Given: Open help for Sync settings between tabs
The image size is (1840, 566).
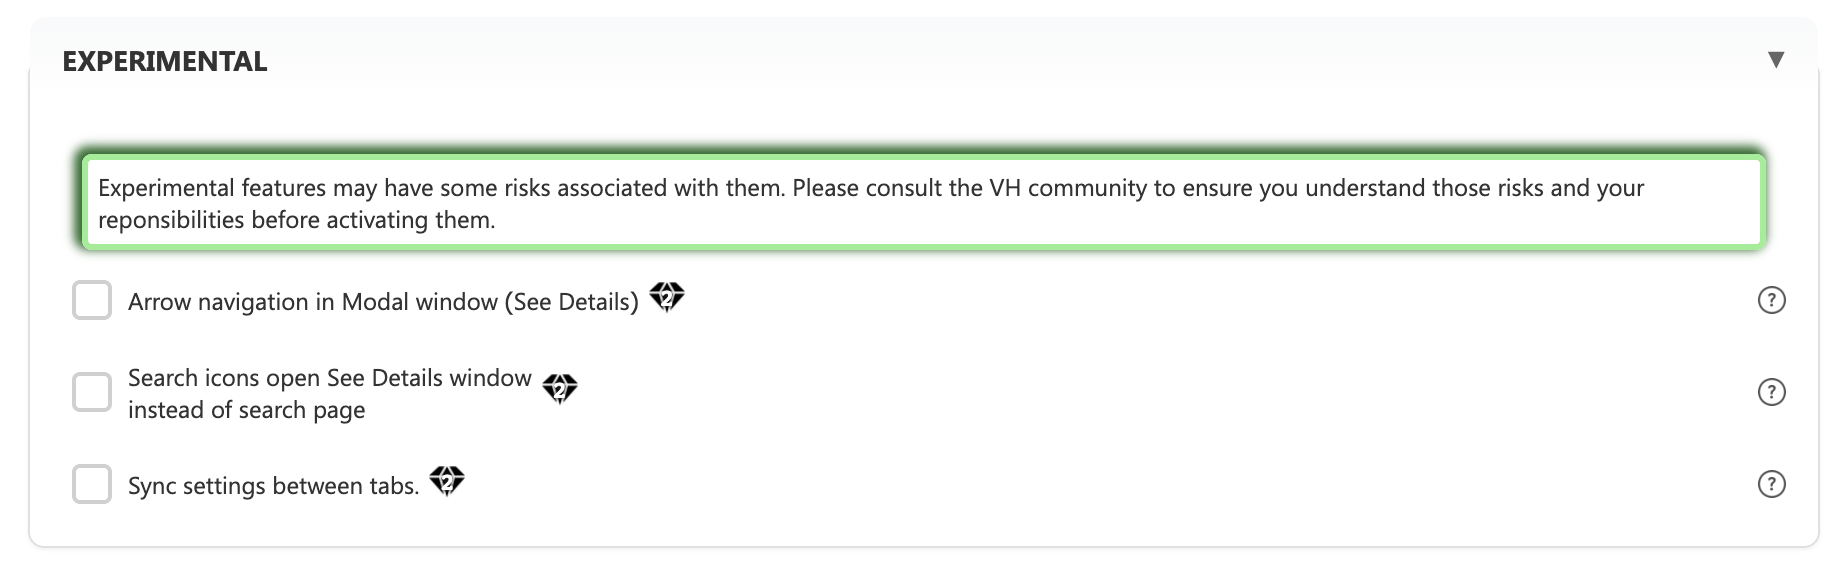Looking at the screenshot, I should click(x=1771, y=484).
